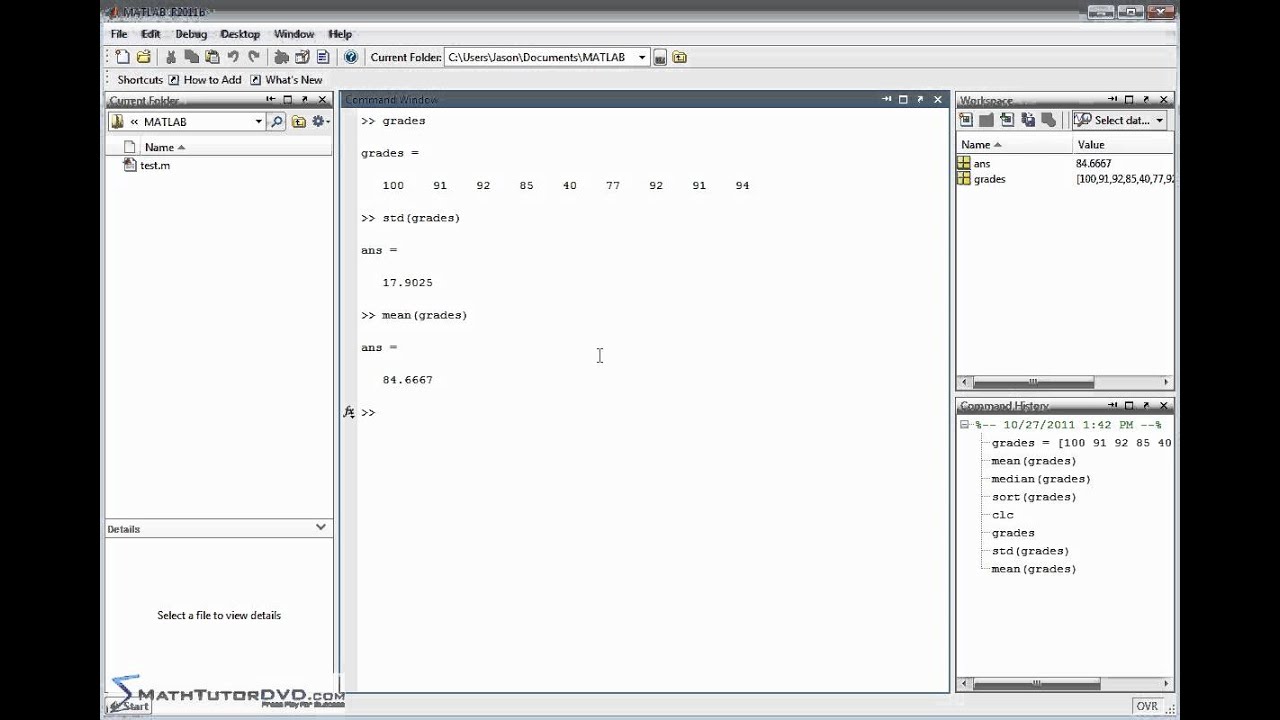The height and width of the screenshot is (720, 1280).
Task: Create a new variable in Workspace toolbar
Action: pyautogui.click(x=966, y=120)
